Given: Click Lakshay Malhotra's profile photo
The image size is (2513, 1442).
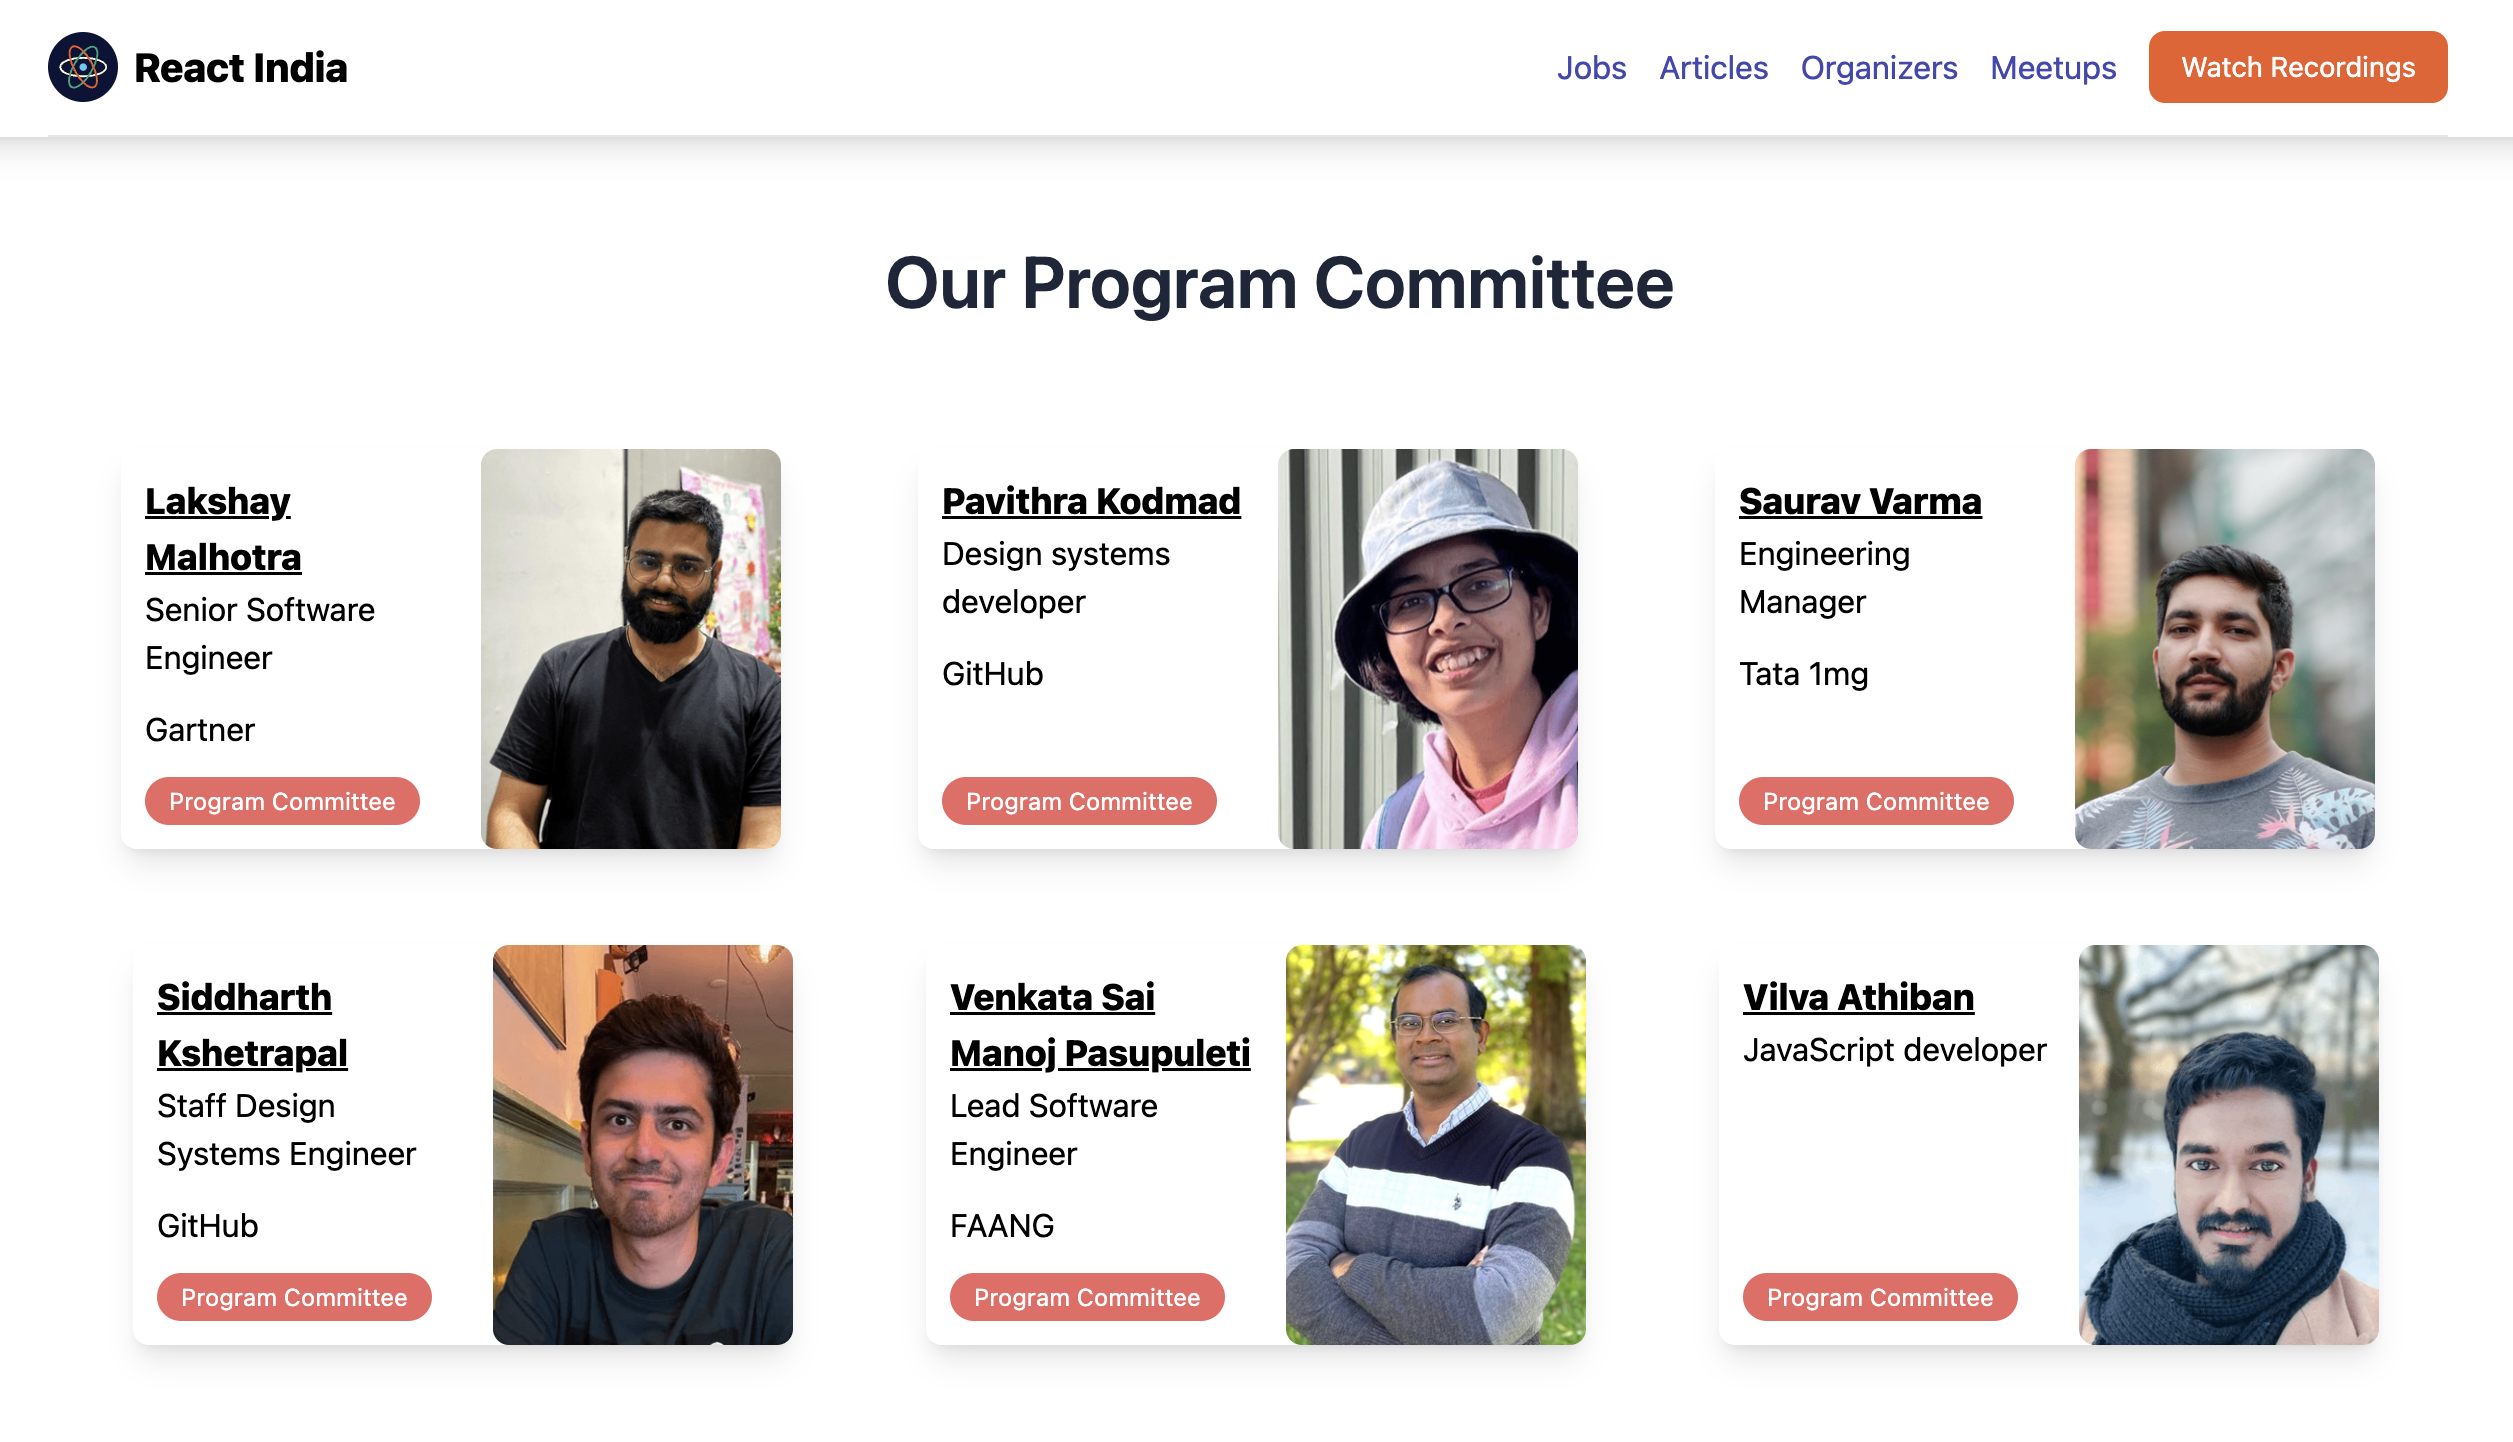Looking at the screenshot, I should [630, 648].
